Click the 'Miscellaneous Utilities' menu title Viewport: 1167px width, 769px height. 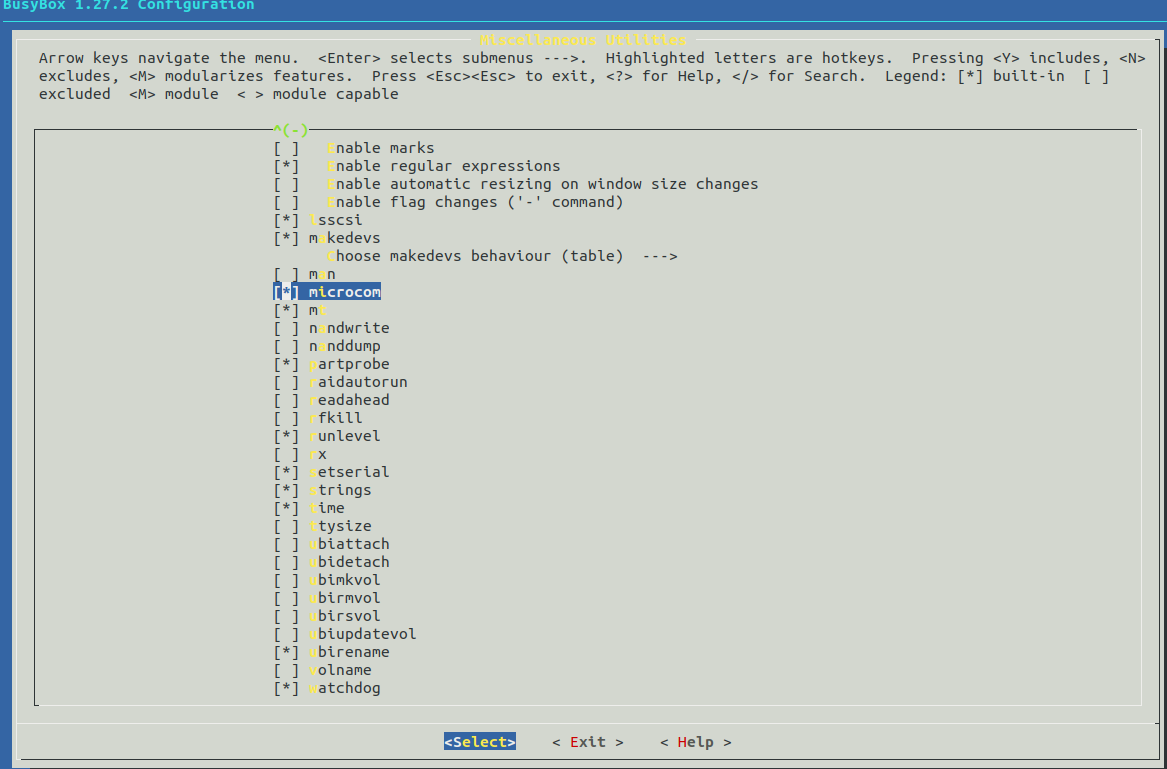click(x=584, y=39)
